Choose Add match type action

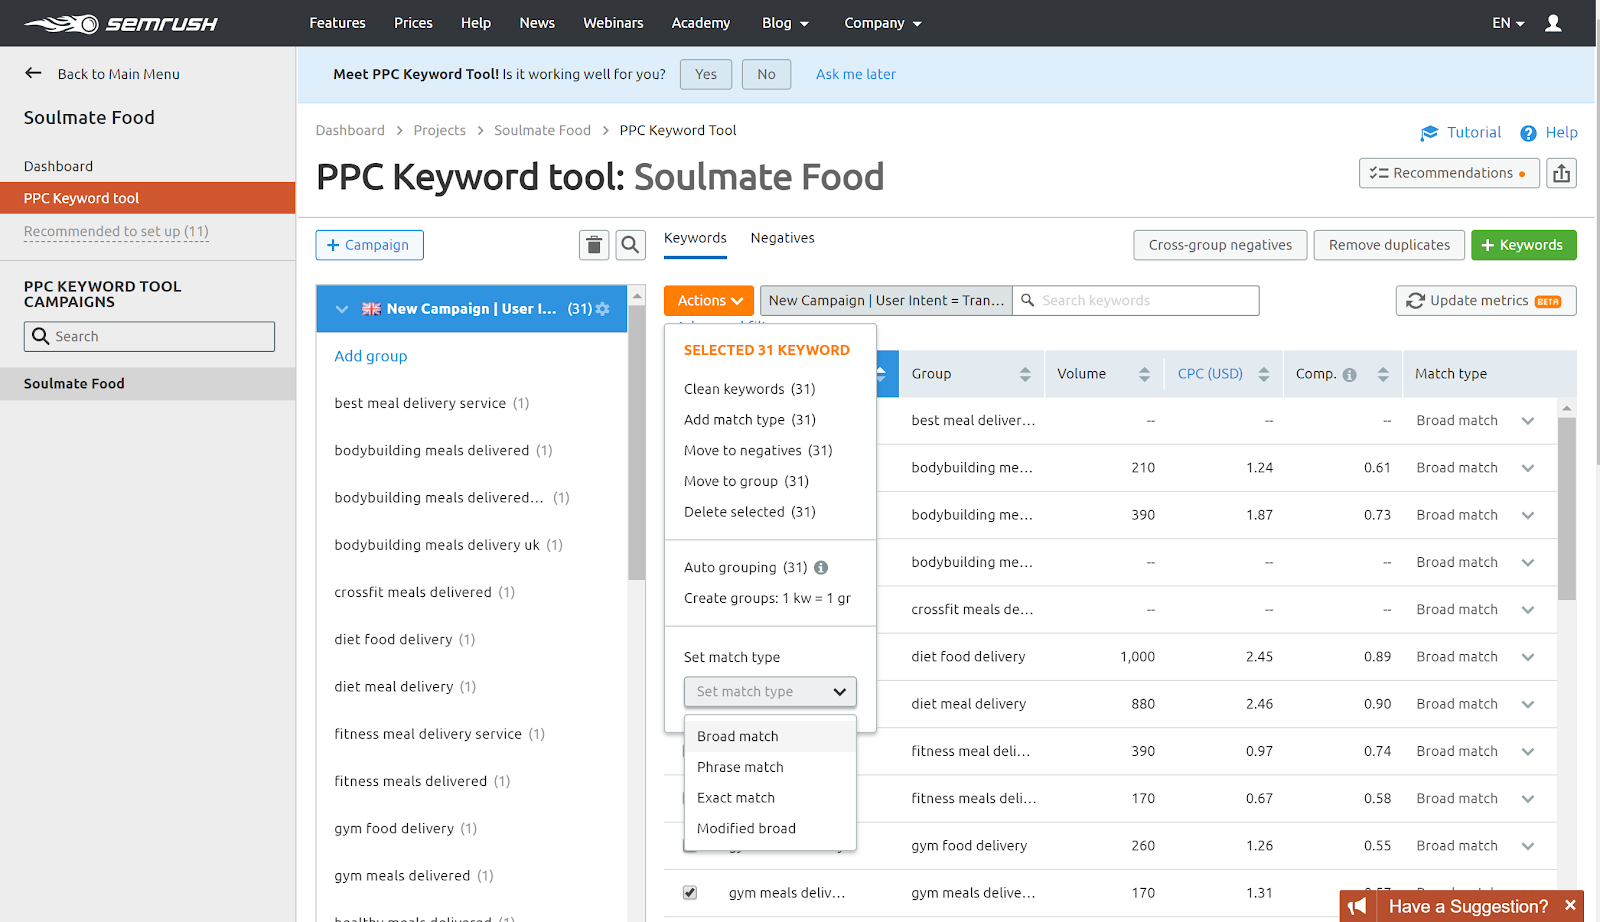click(750, 420)
